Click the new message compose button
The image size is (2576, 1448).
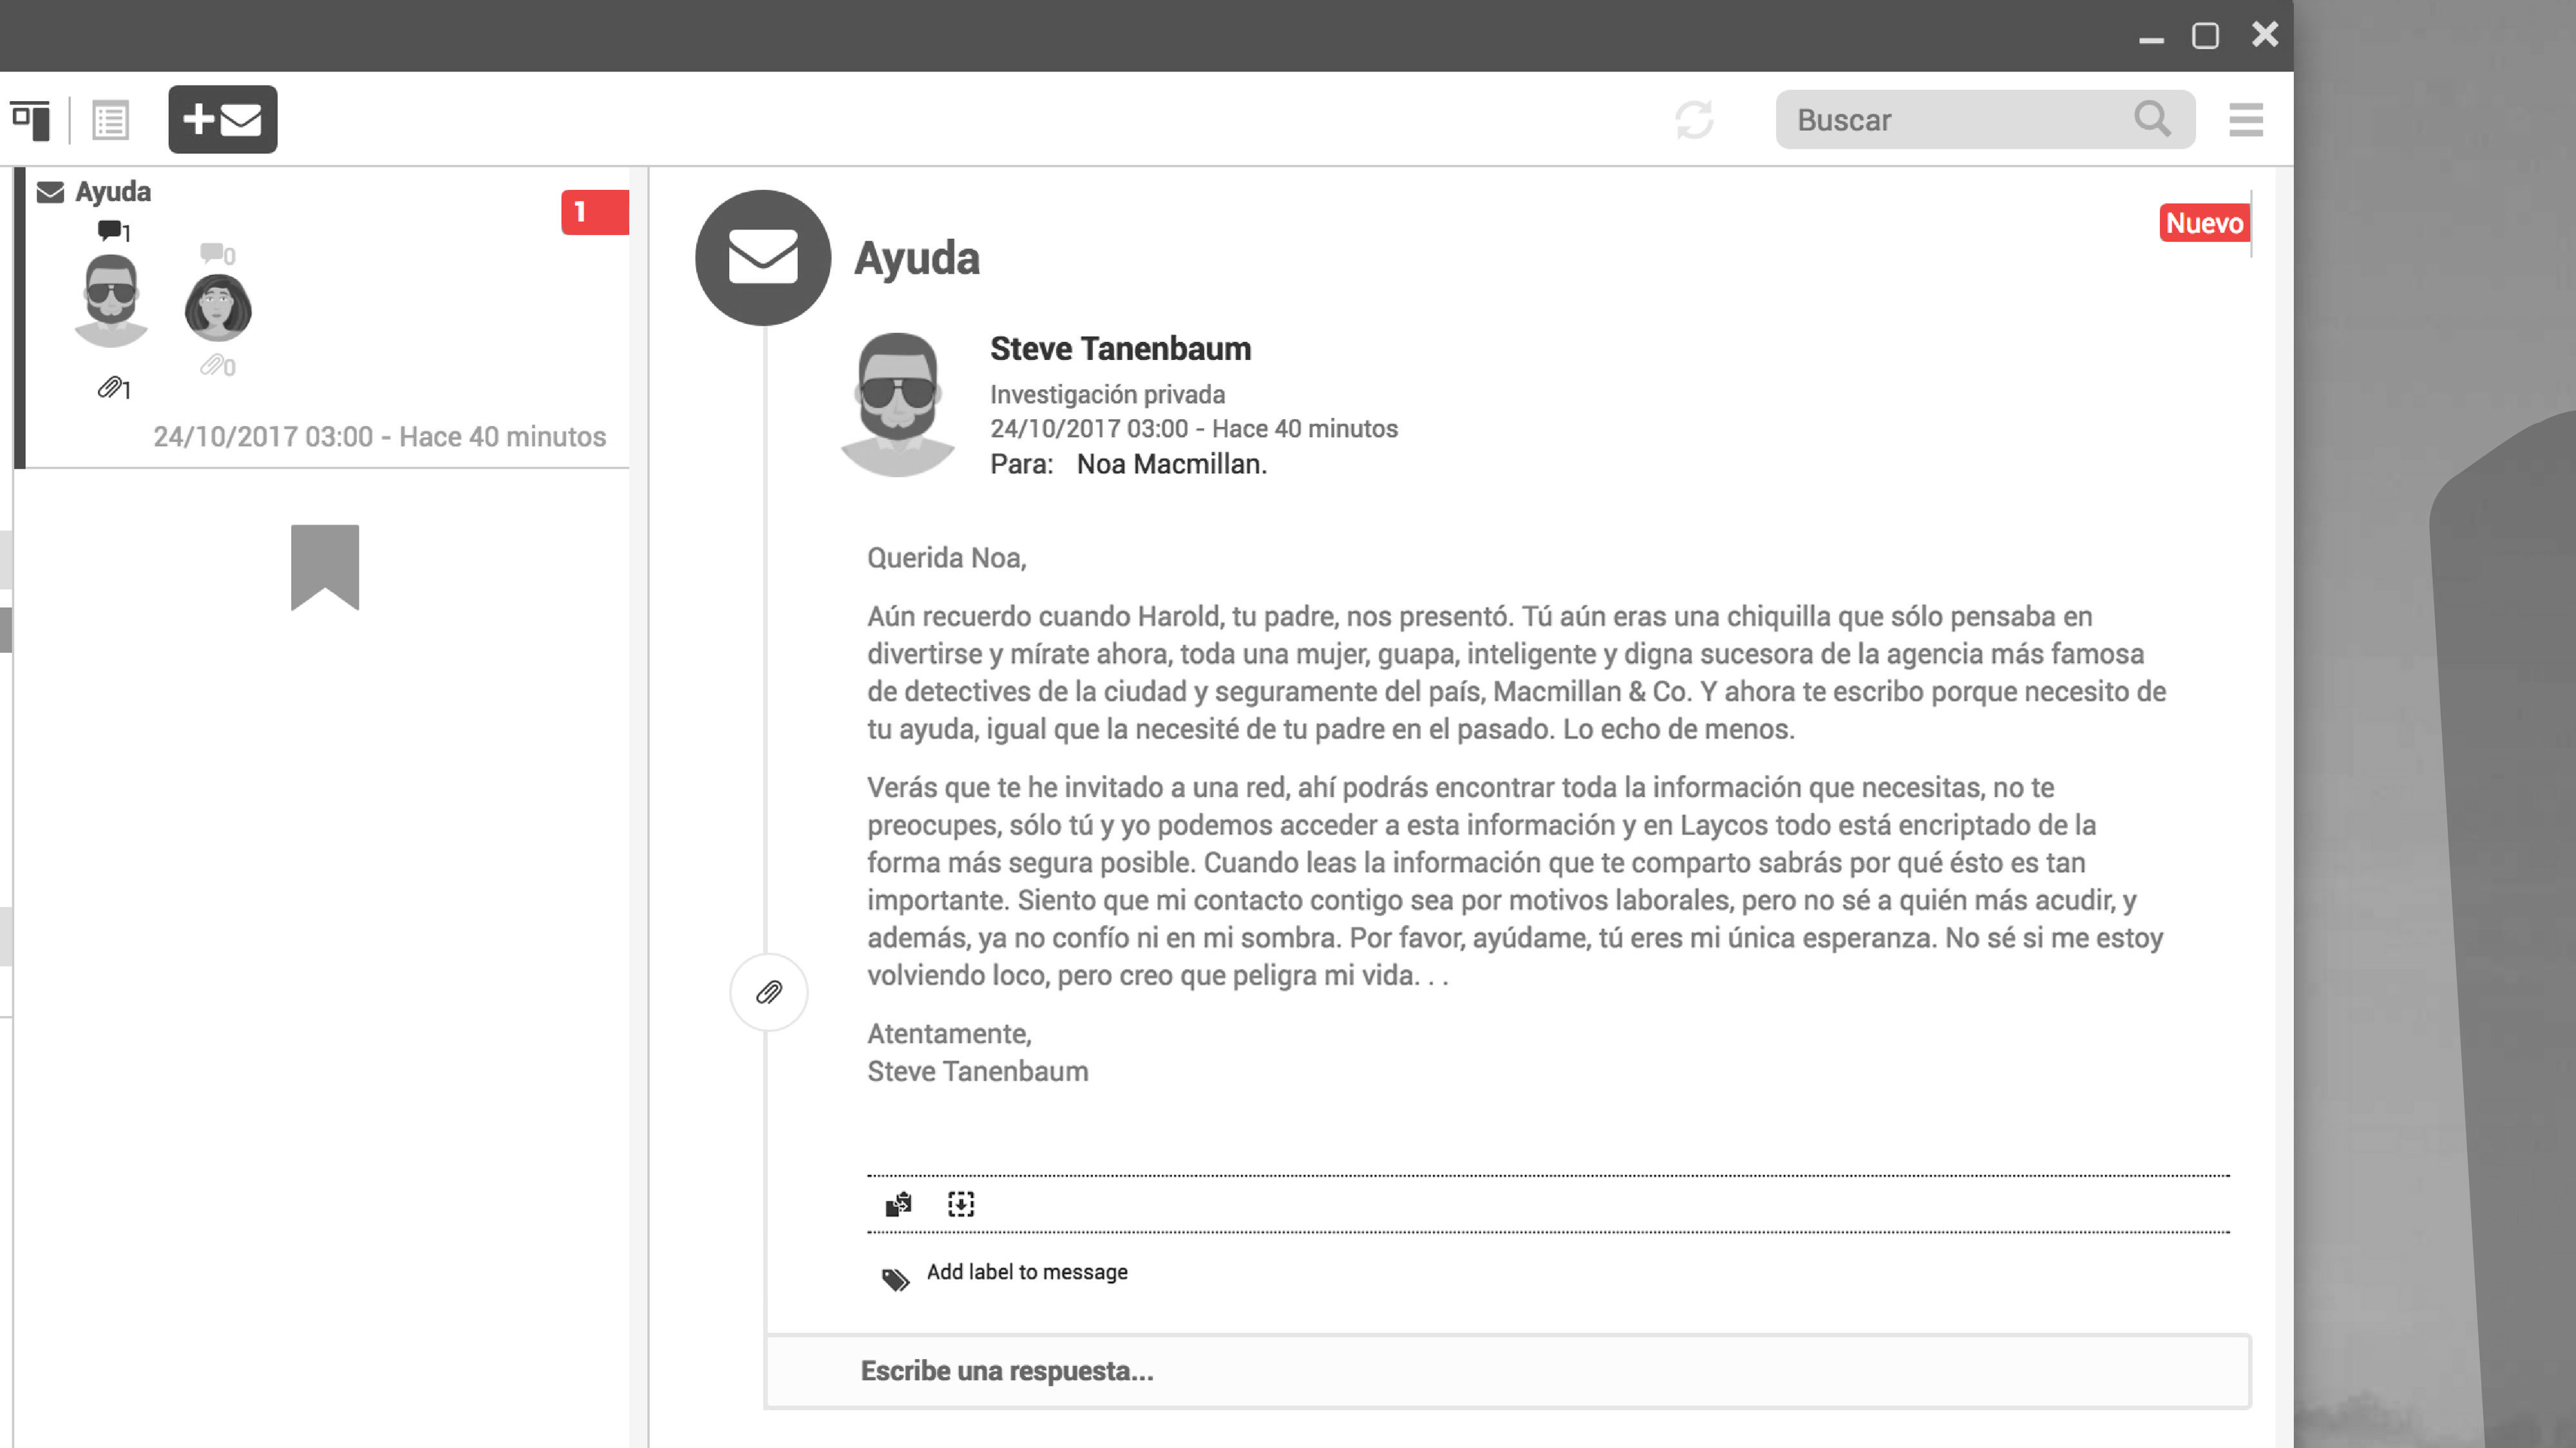(x=222, y=119)
